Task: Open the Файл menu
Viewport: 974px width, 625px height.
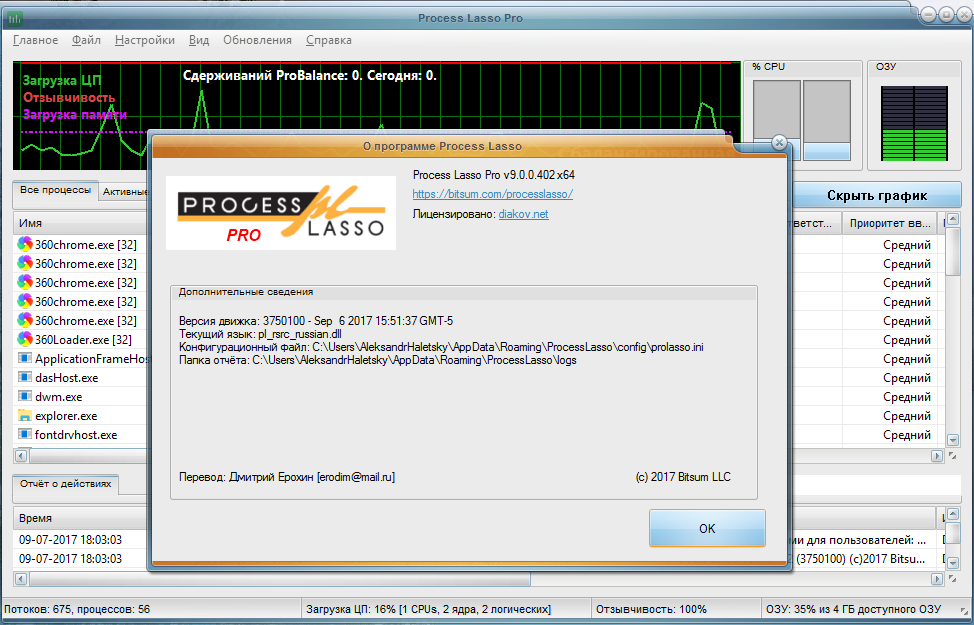Action: [x=86, y=40]
